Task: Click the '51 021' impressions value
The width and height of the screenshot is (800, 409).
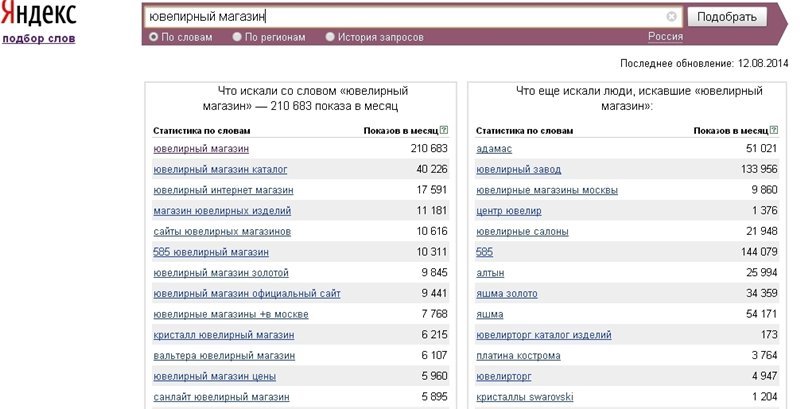Action: click(762, 148)
